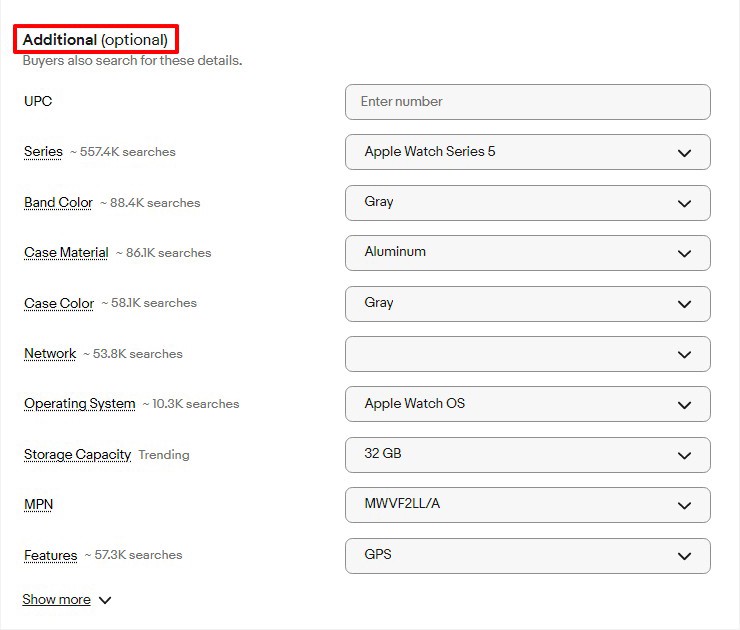
Task: Click the UPC number input field
Action: 528,102
